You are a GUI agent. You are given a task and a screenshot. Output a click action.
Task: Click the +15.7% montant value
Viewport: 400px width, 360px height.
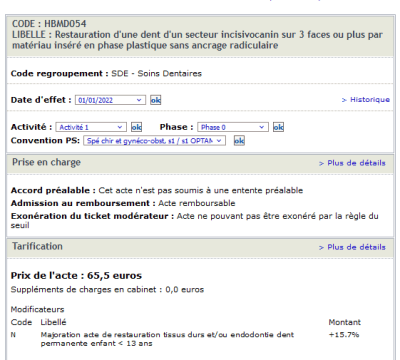[x=344, y=335]
